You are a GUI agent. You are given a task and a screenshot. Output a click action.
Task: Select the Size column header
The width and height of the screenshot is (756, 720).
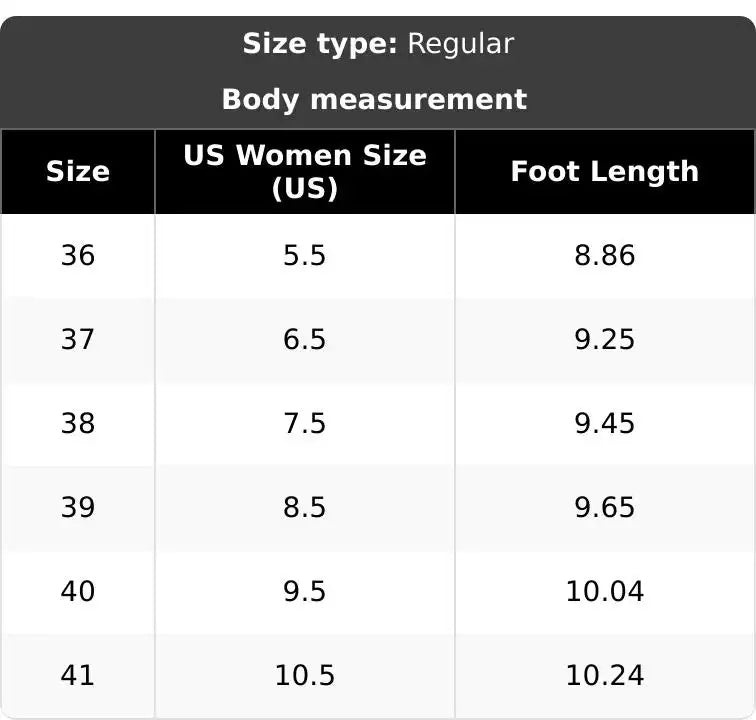pyautogui.click(x=78, y=172)
